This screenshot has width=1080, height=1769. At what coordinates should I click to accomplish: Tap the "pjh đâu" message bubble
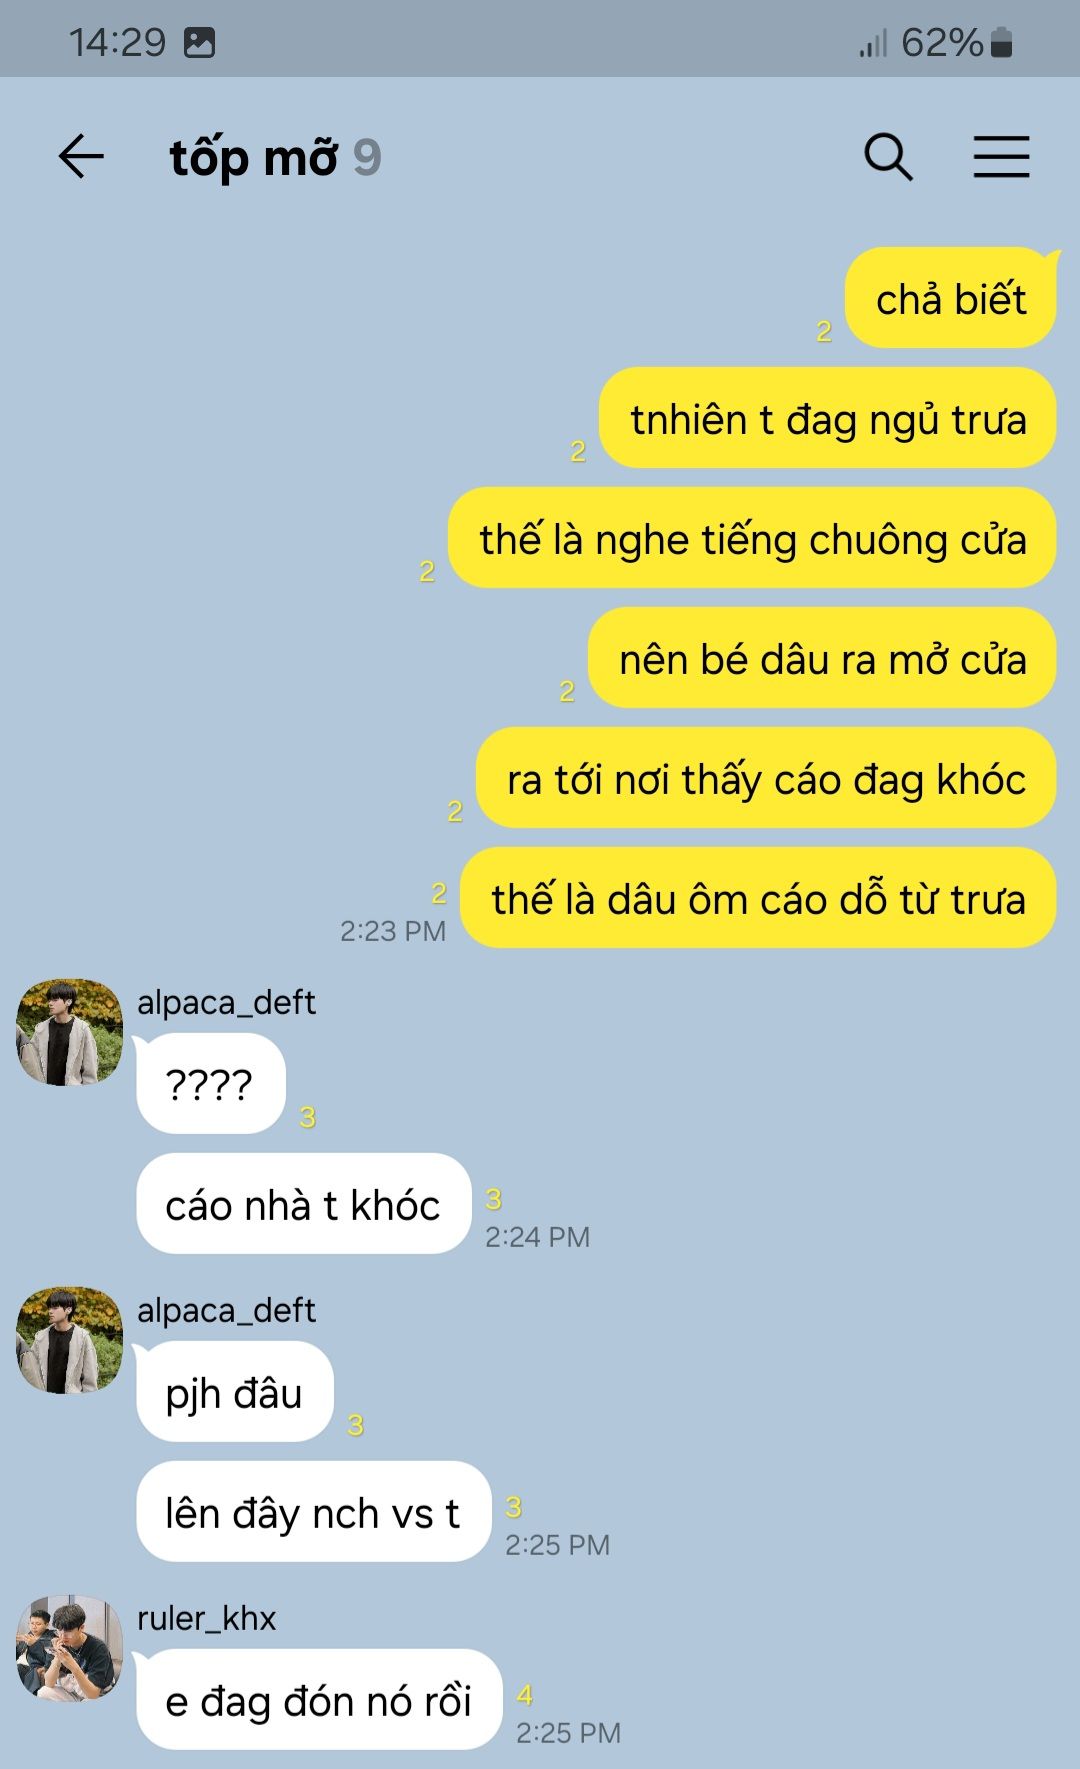[x=234, y=1392]
